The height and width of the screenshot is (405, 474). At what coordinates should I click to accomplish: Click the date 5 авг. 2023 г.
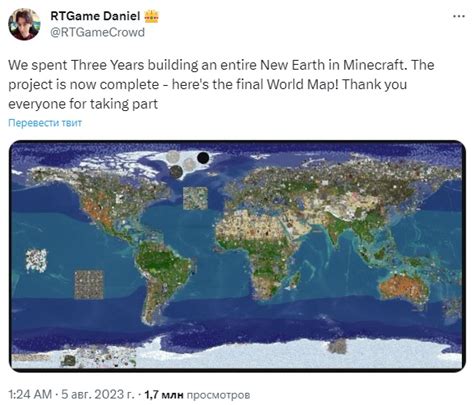[98, 395]
